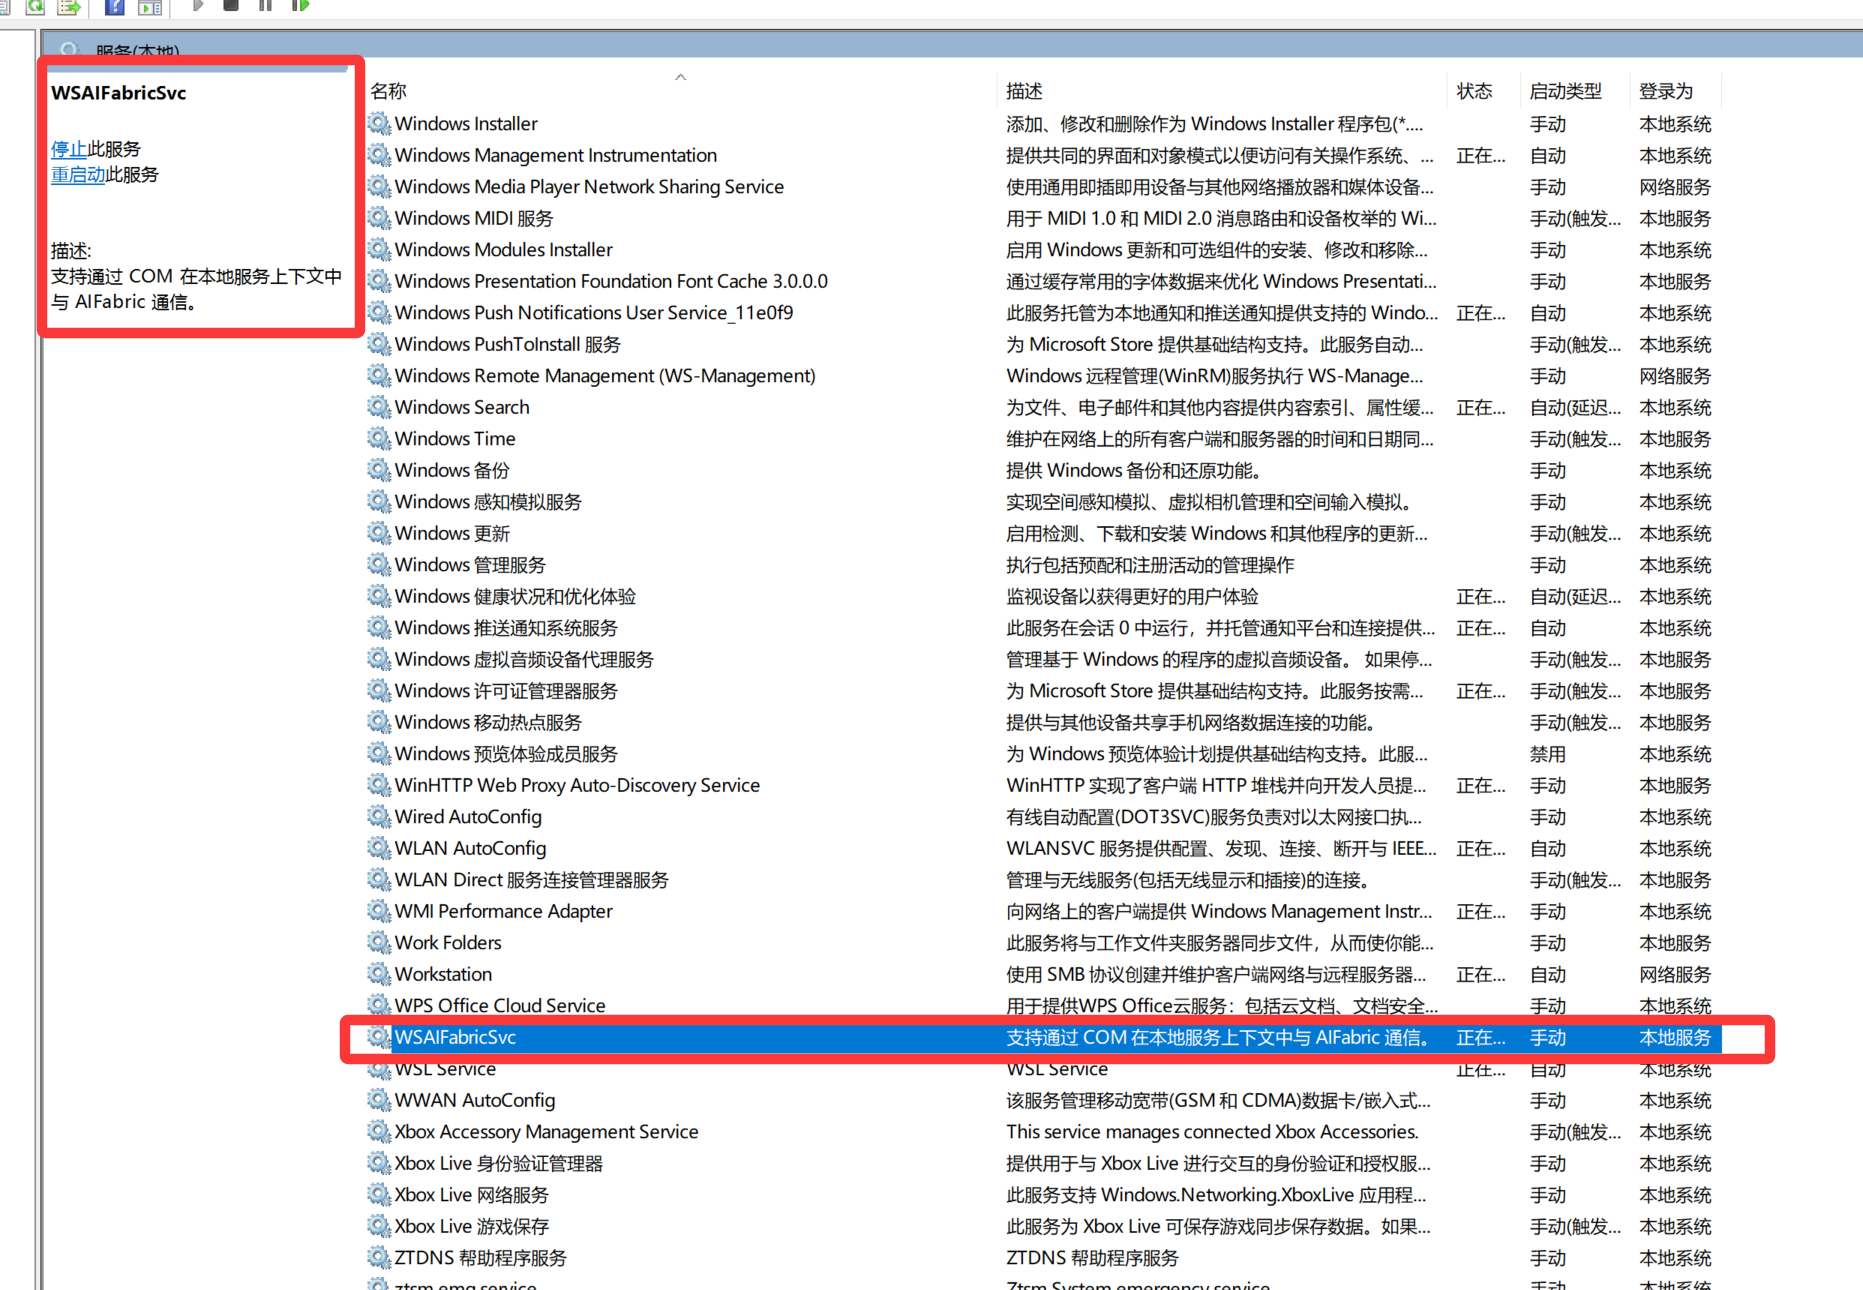Screen dimensions: 1863x1290
Task: Stop service using the square toolbar icon
Action: click(231, 5)
